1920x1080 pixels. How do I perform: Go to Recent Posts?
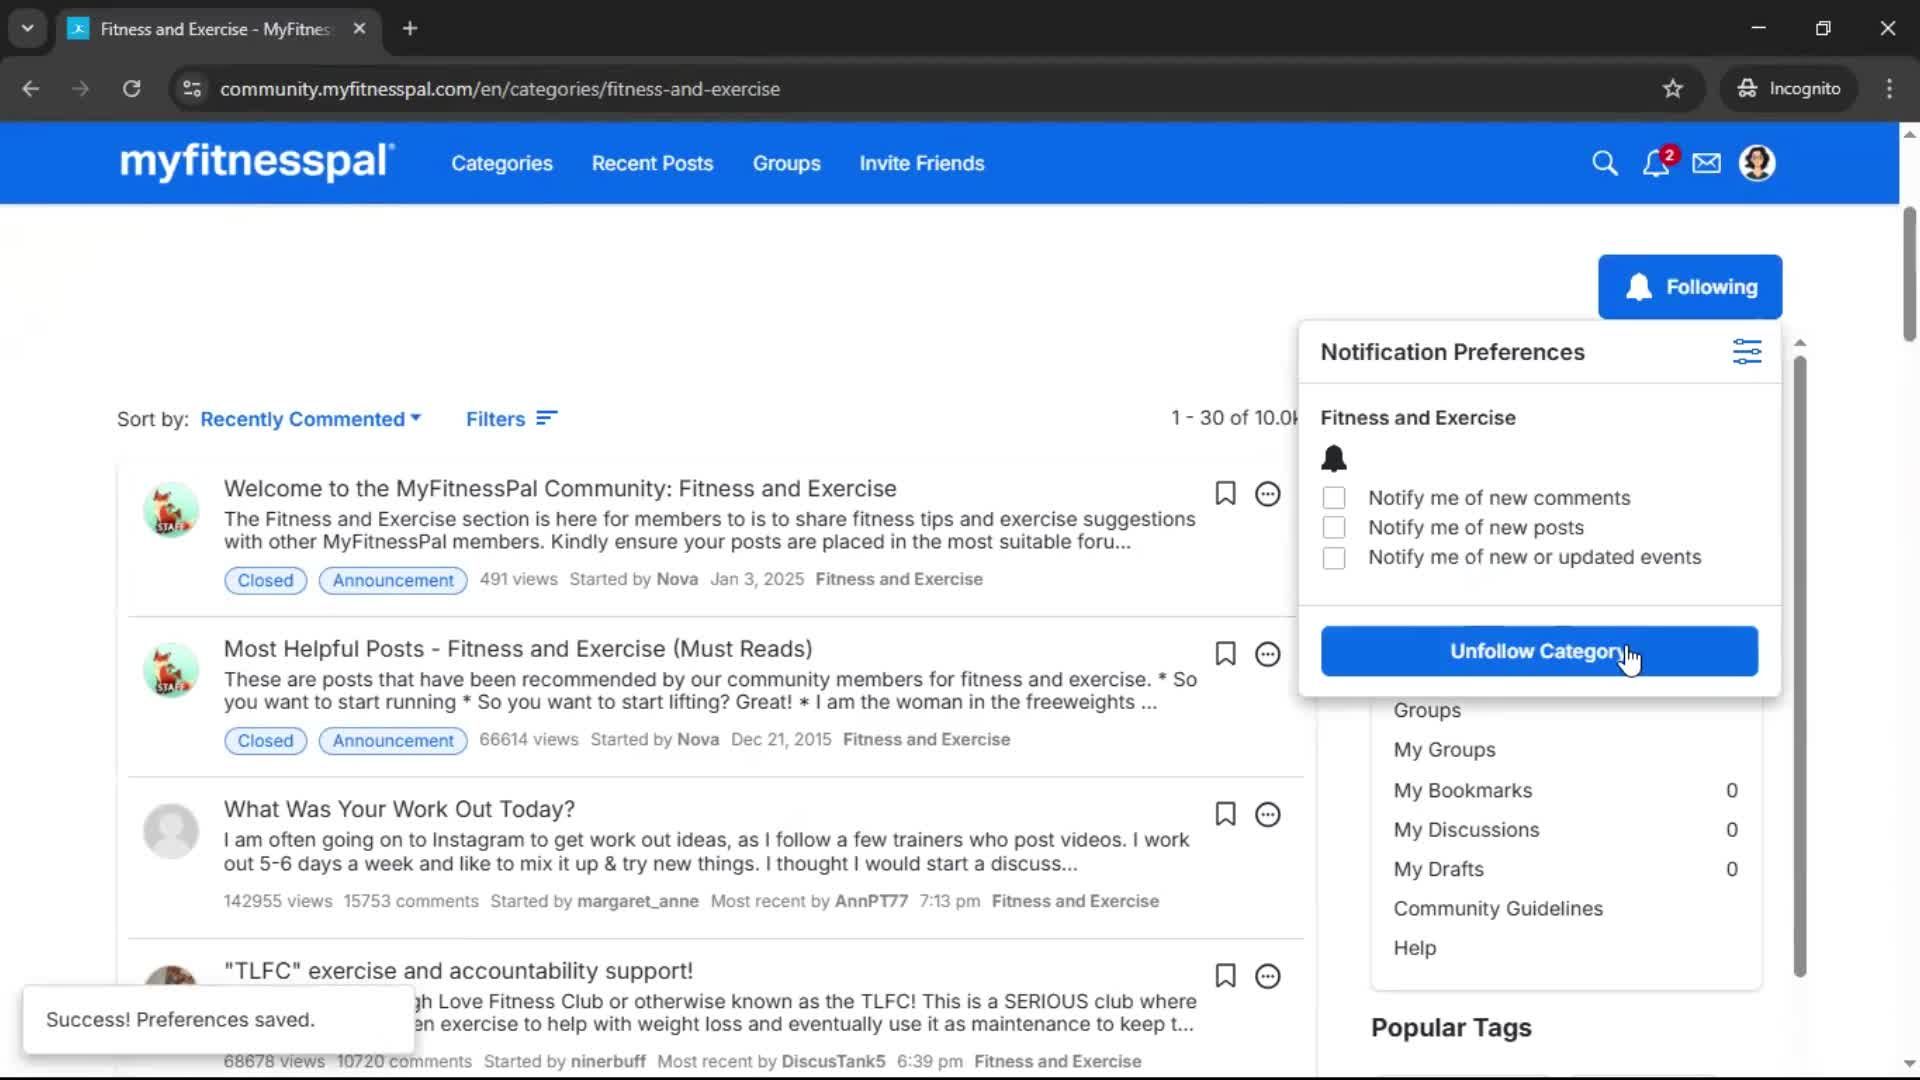tap(652, 163)
